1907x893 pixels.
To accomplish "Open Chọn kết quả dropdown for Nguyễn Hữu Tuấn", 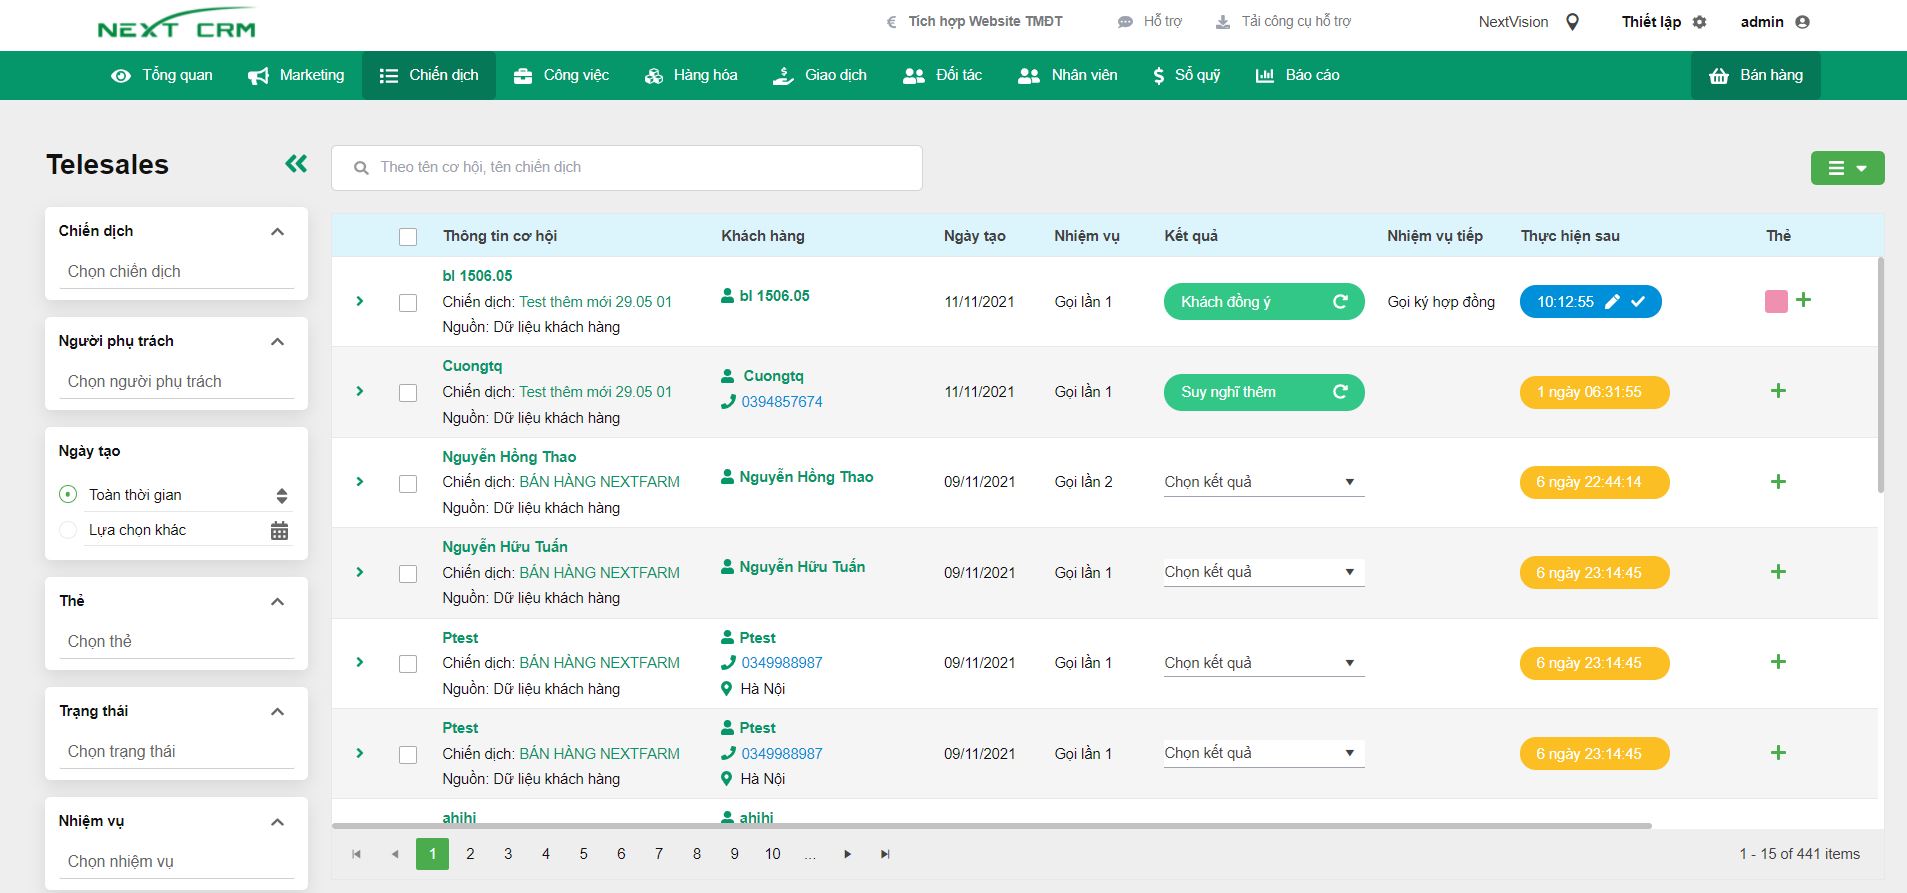I will coord(1263,572).
